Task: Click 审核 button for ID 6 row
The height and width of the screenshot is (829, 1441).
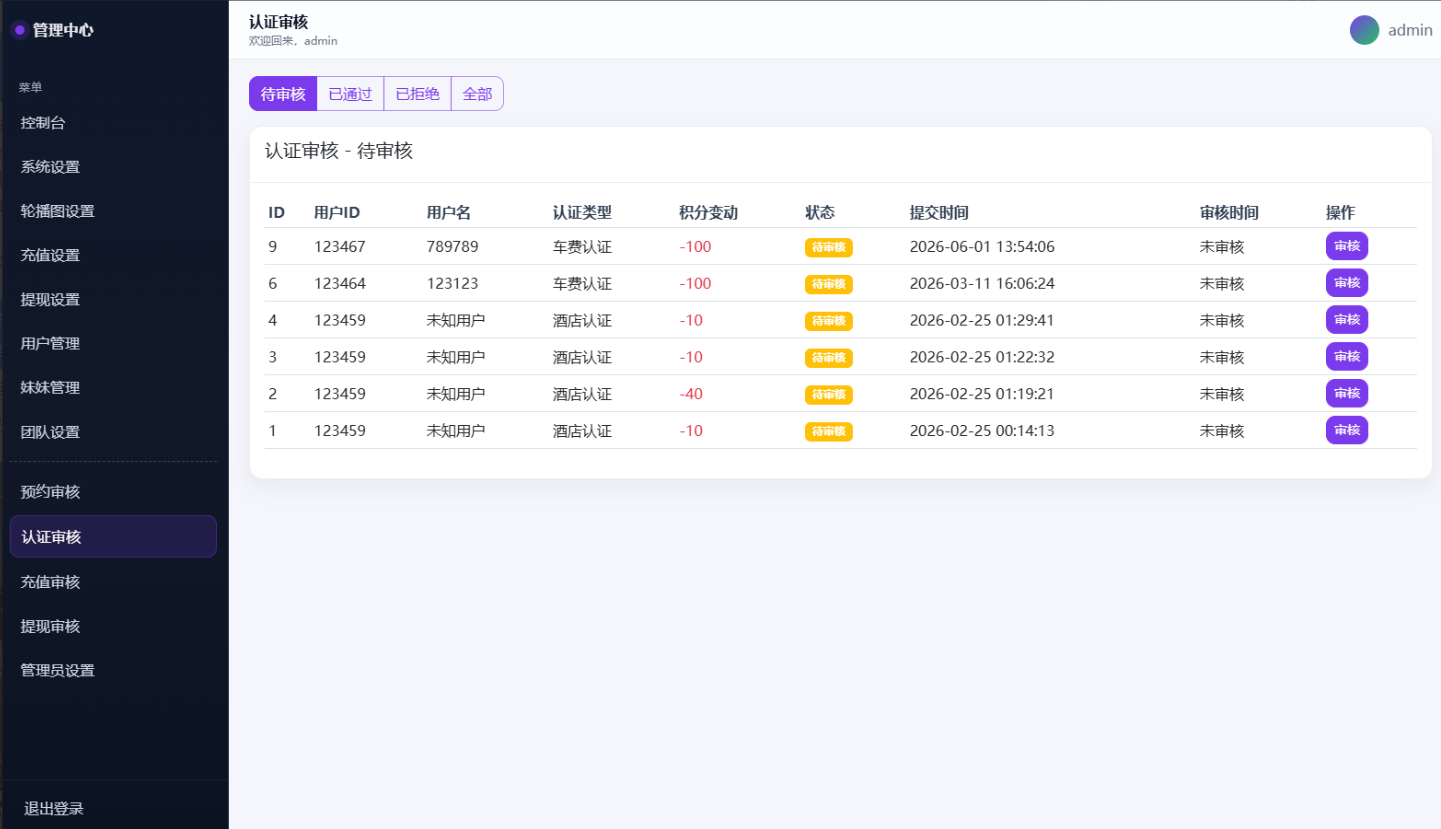Action: [x=1347, y=283]
